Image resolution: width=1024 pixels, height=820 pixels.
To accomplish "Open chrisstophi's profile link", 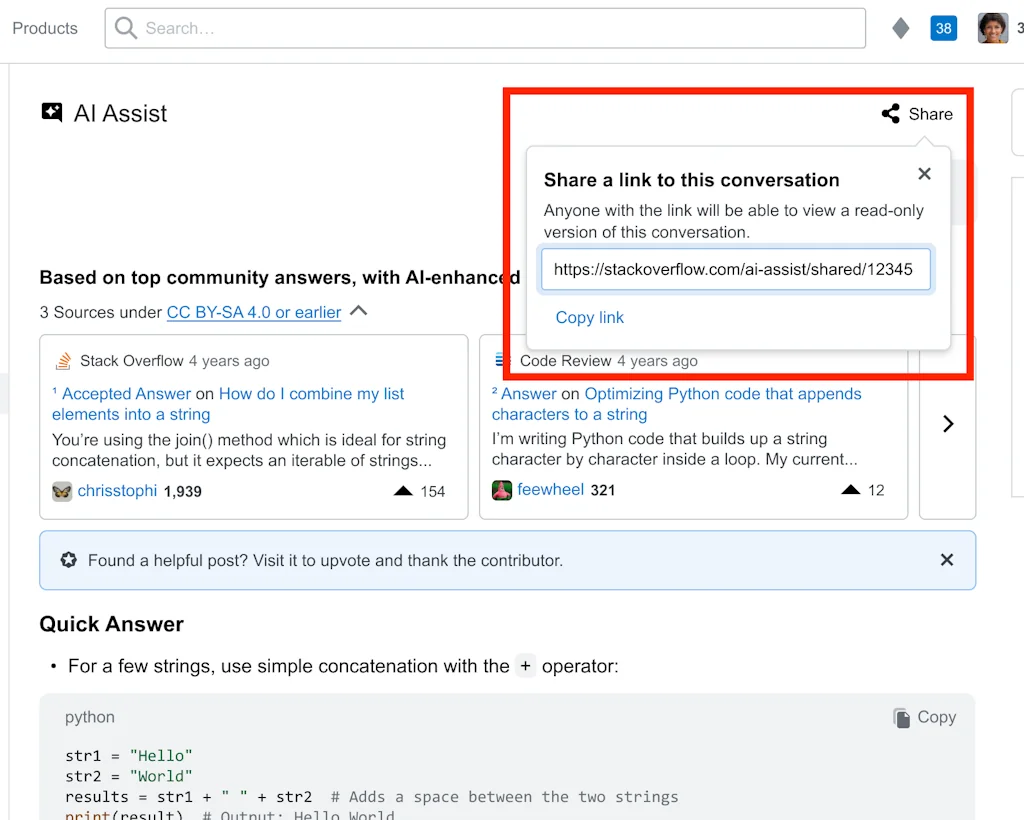I will click(119, 491).
